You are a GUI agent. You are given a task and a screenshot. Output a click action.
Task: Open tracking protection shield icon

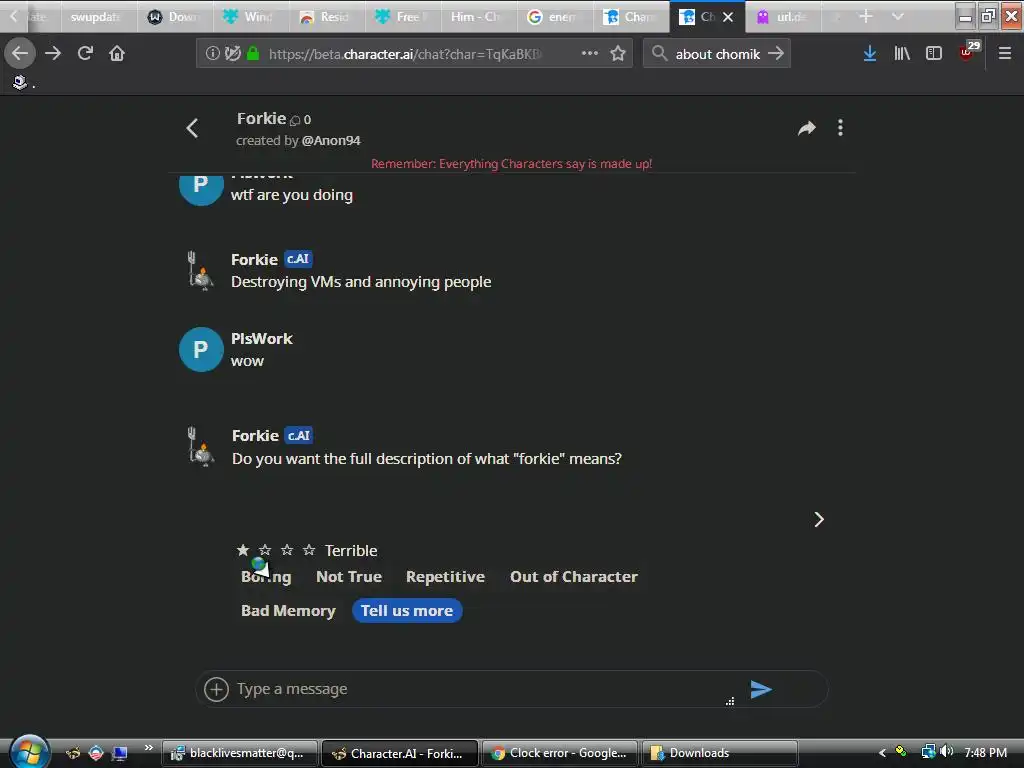point(232,54)
